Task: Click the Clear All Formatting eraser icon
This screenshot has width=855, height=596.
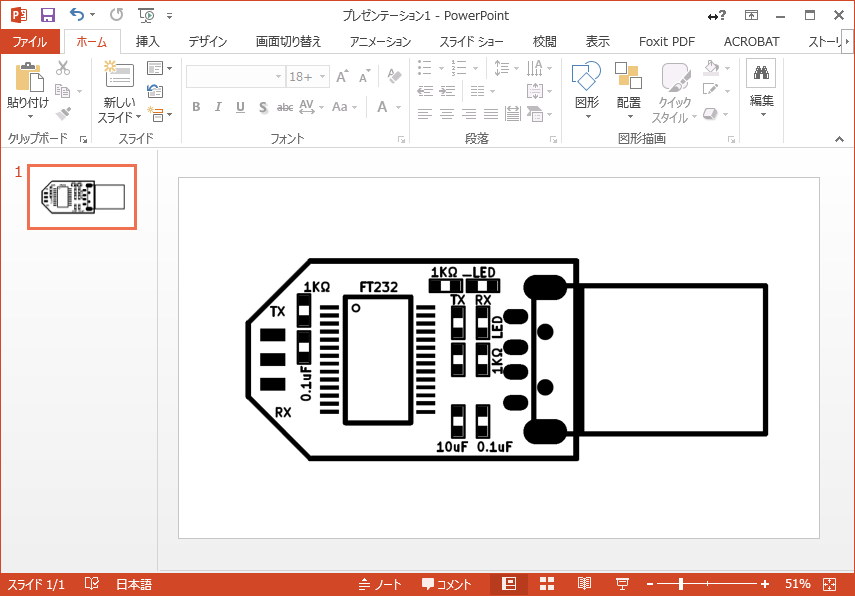Action: [x=394, y=76]
